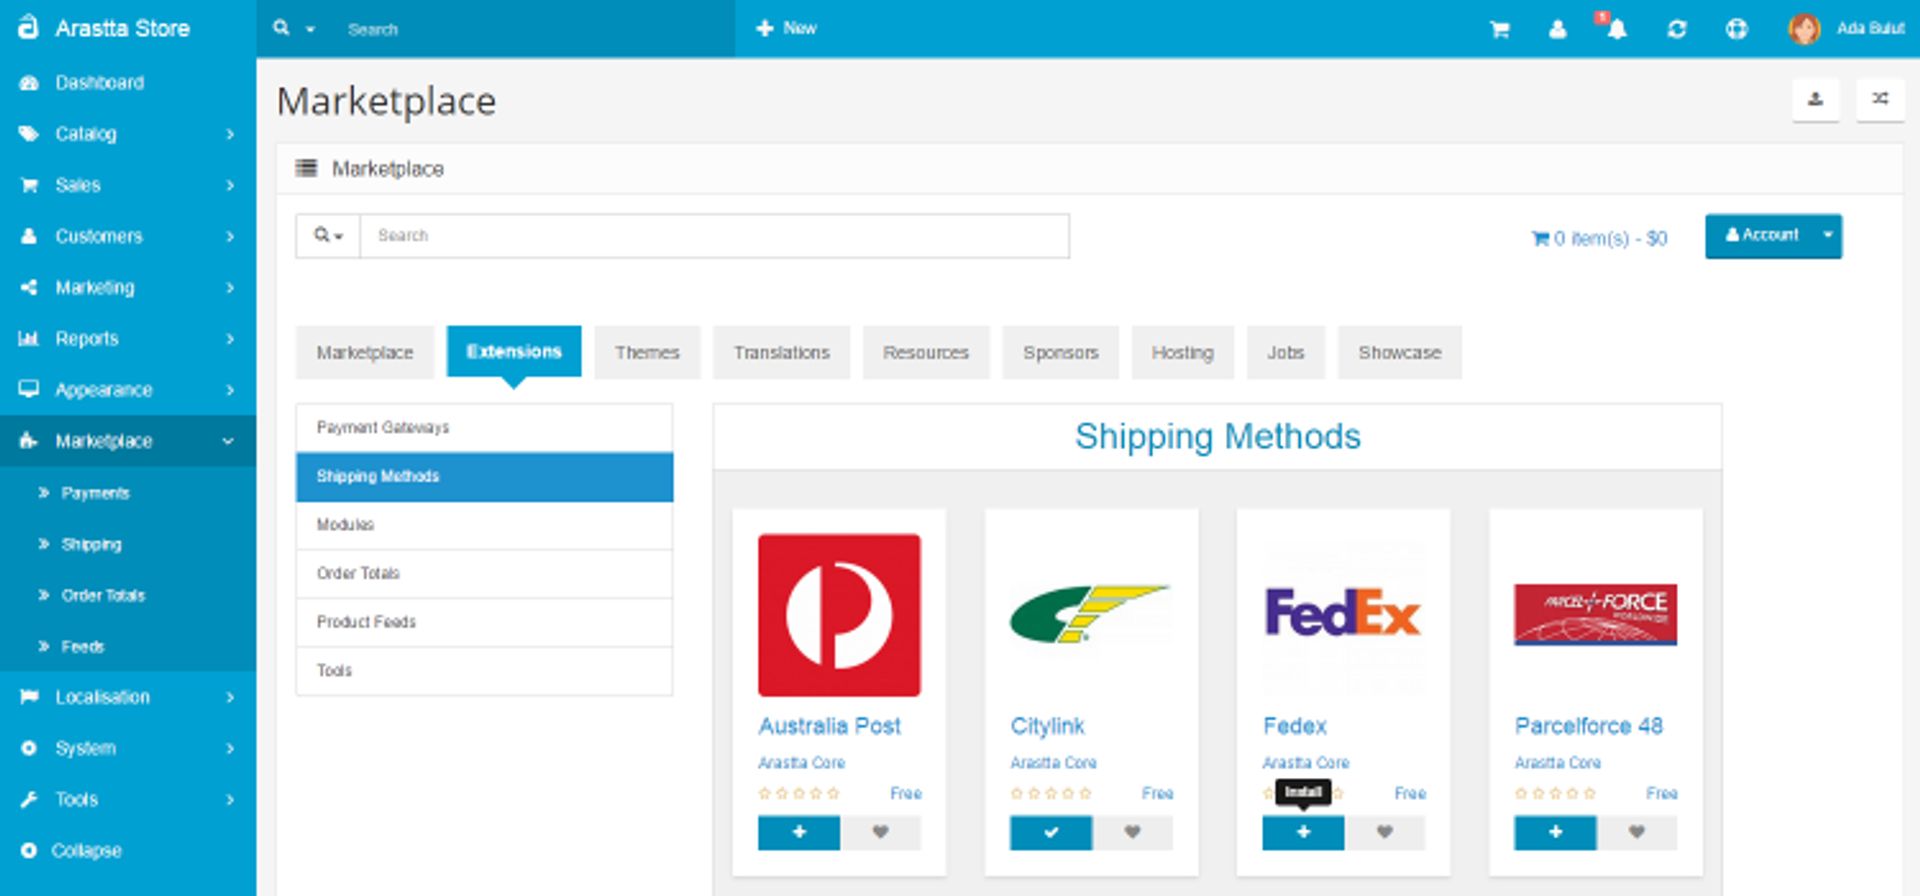Install Parcelforce 48 with plus button
This screenshot has height=896, width=1920.
1555,832
